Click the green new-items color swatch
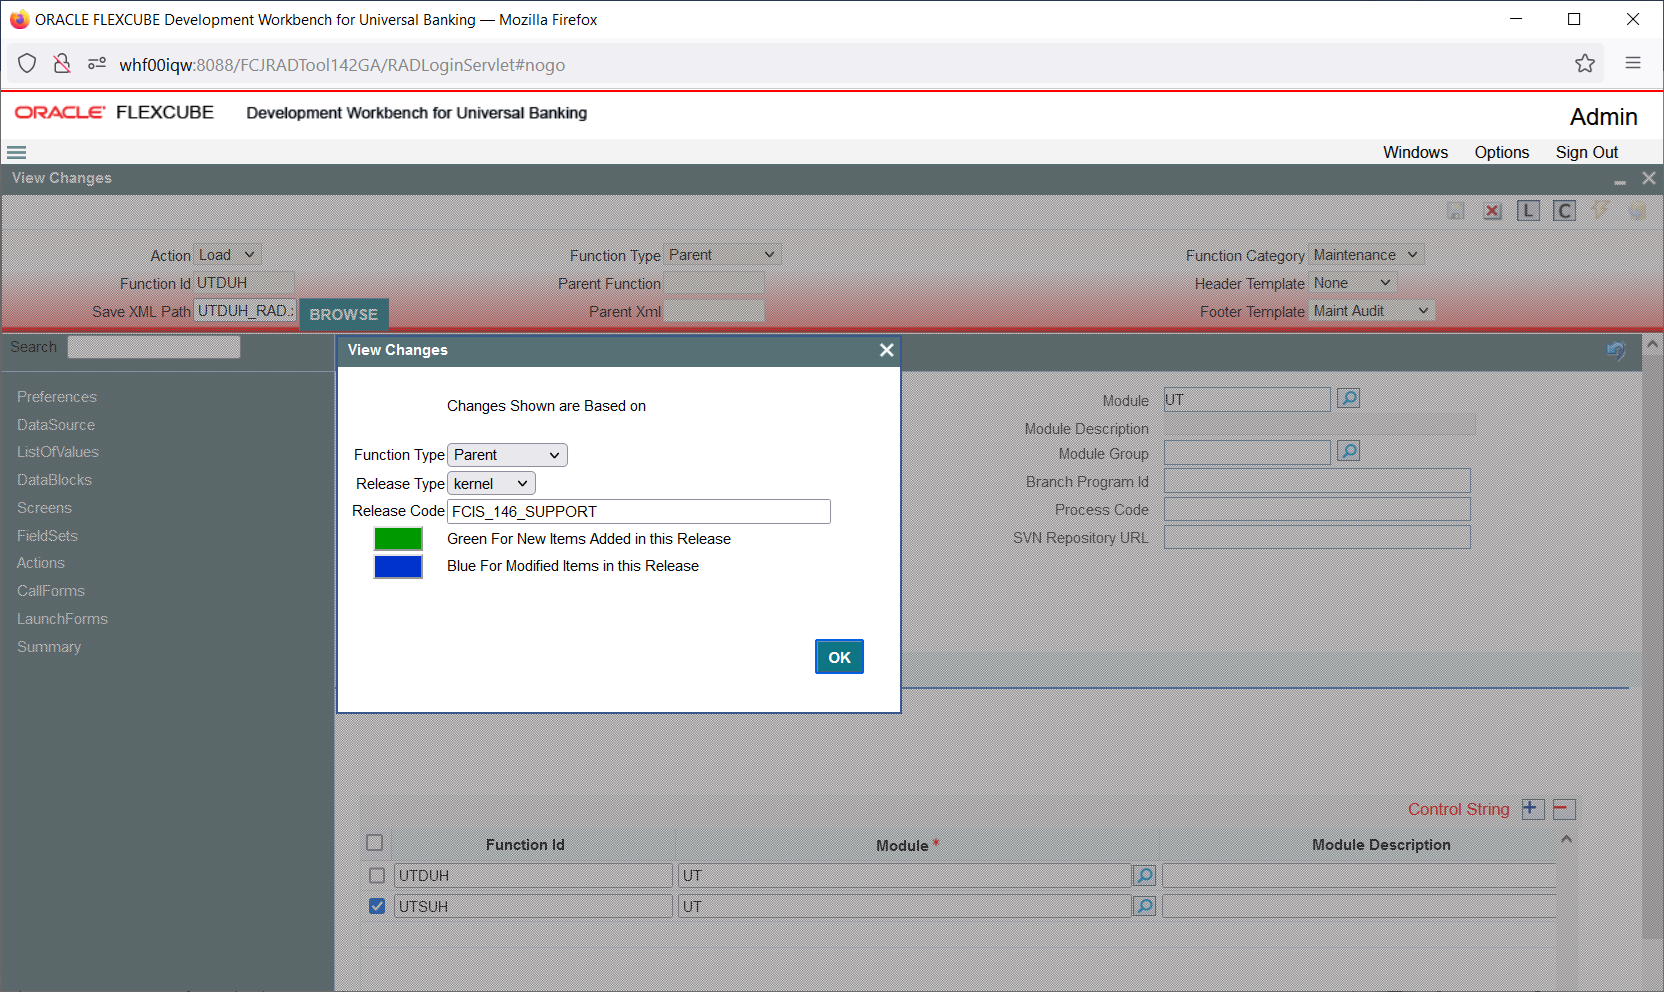The image size is (1664, 992). [398, 539]
